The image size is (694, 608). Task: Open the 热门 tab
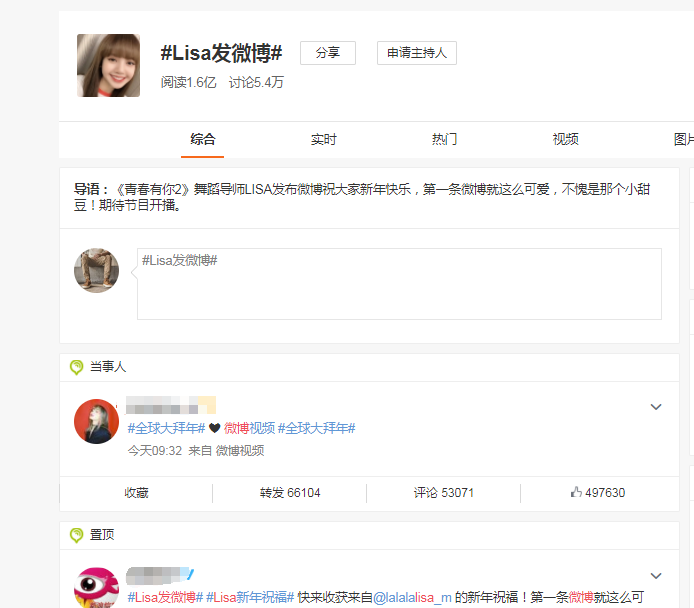tap(444, 139)
